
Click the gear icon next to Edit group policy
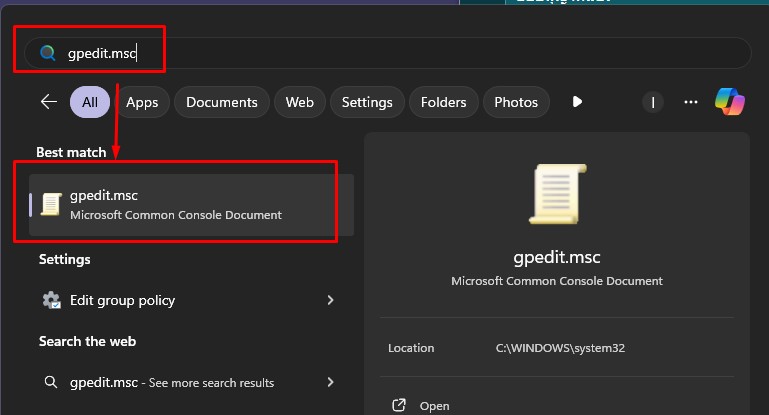click(x=51, y=300)
